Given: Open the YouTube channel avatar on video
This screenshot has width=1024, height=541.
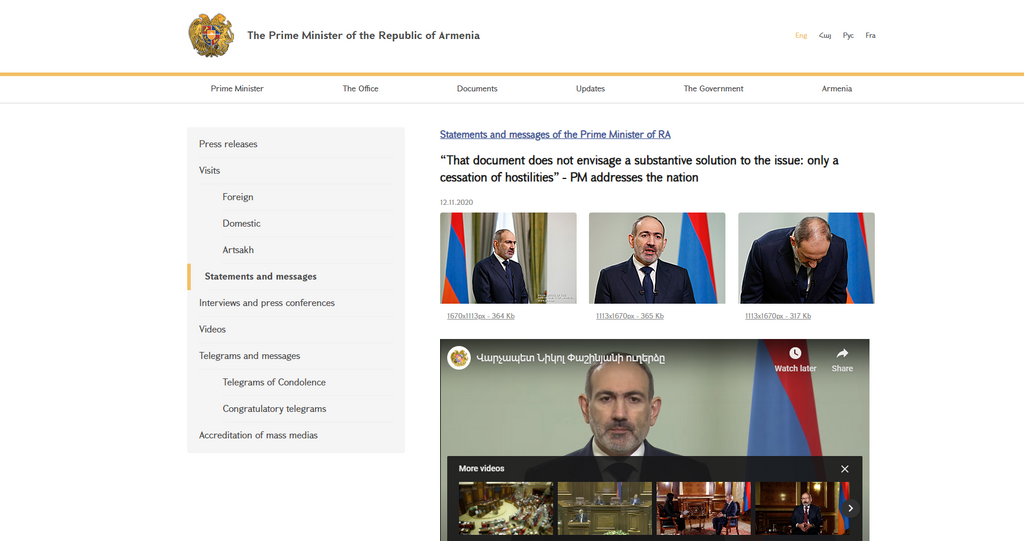Looking at the screenshot, I should point(459,358).
